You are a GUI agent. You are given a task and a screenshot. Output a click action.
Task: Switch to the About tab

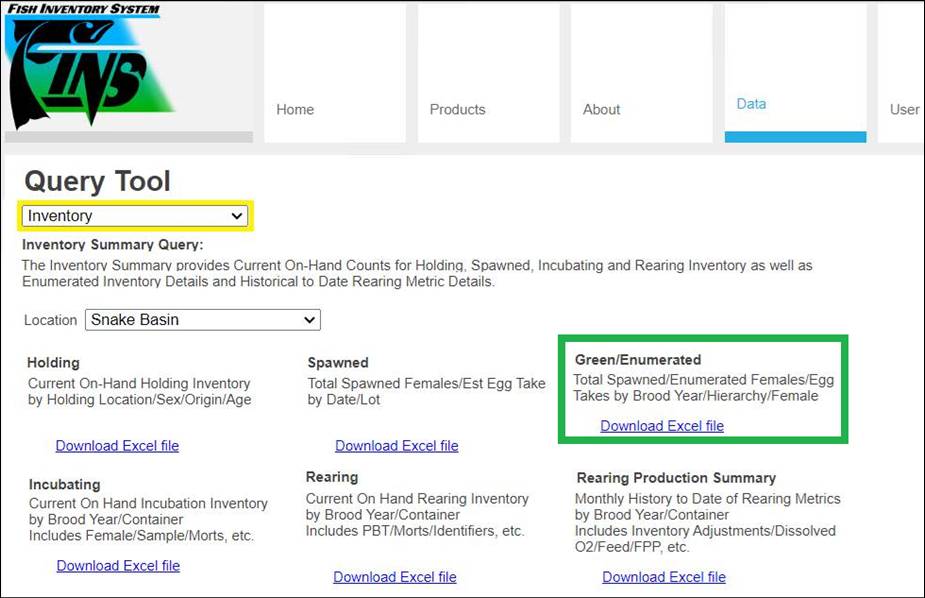tap(601, 110)
